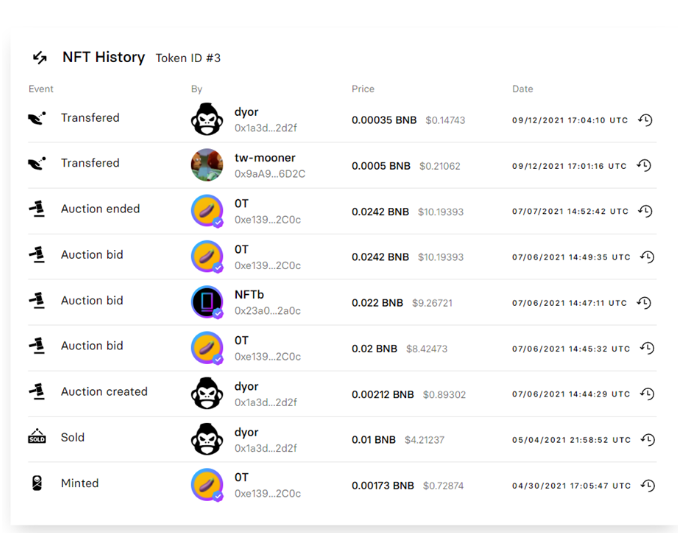Click dyor avatar in Sold row

(207, 439)
